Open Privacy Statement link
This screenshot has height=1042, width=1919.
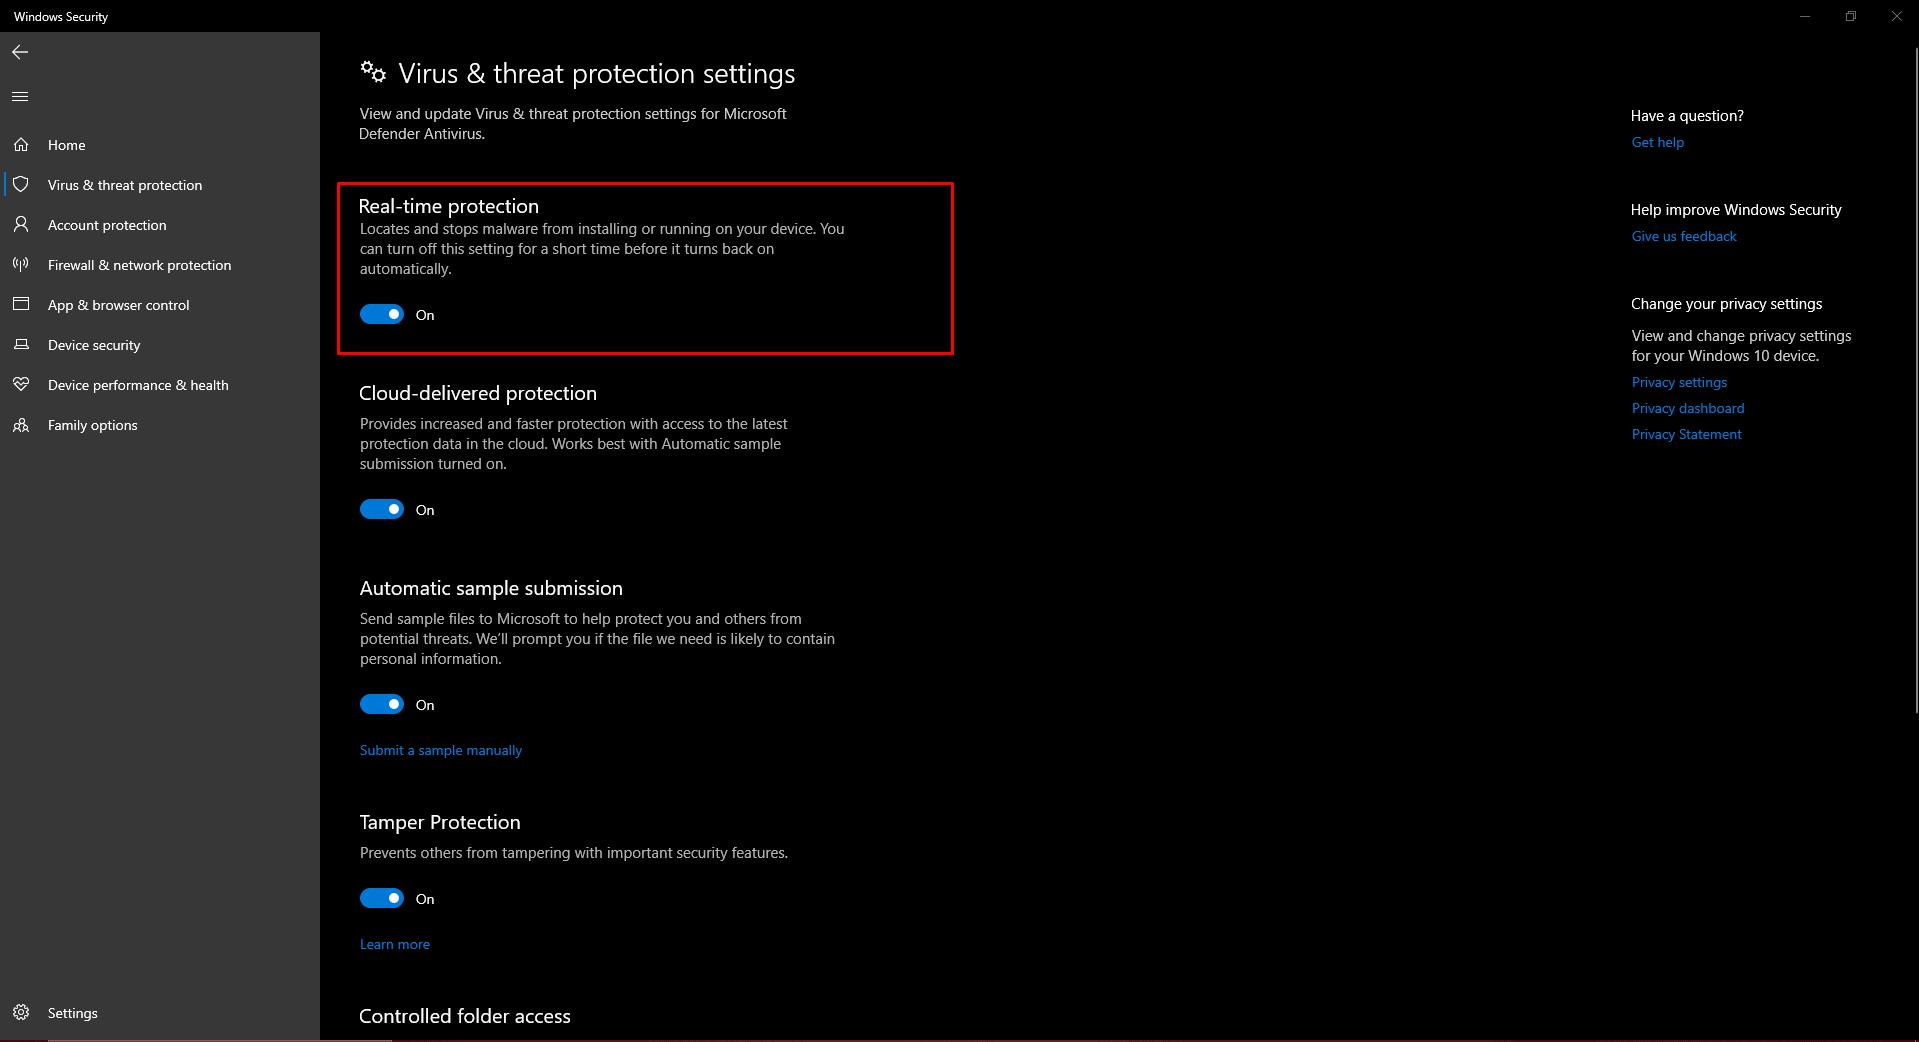tap(1686, 434)
